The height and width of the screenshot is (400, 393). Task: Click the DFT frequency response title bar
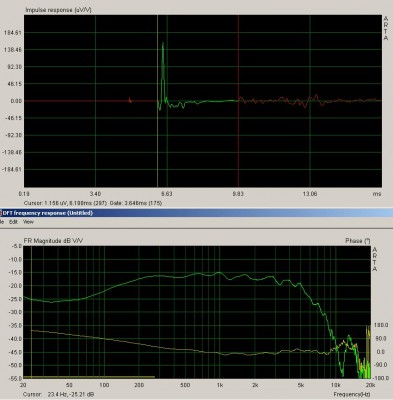(x=196, y=213)
